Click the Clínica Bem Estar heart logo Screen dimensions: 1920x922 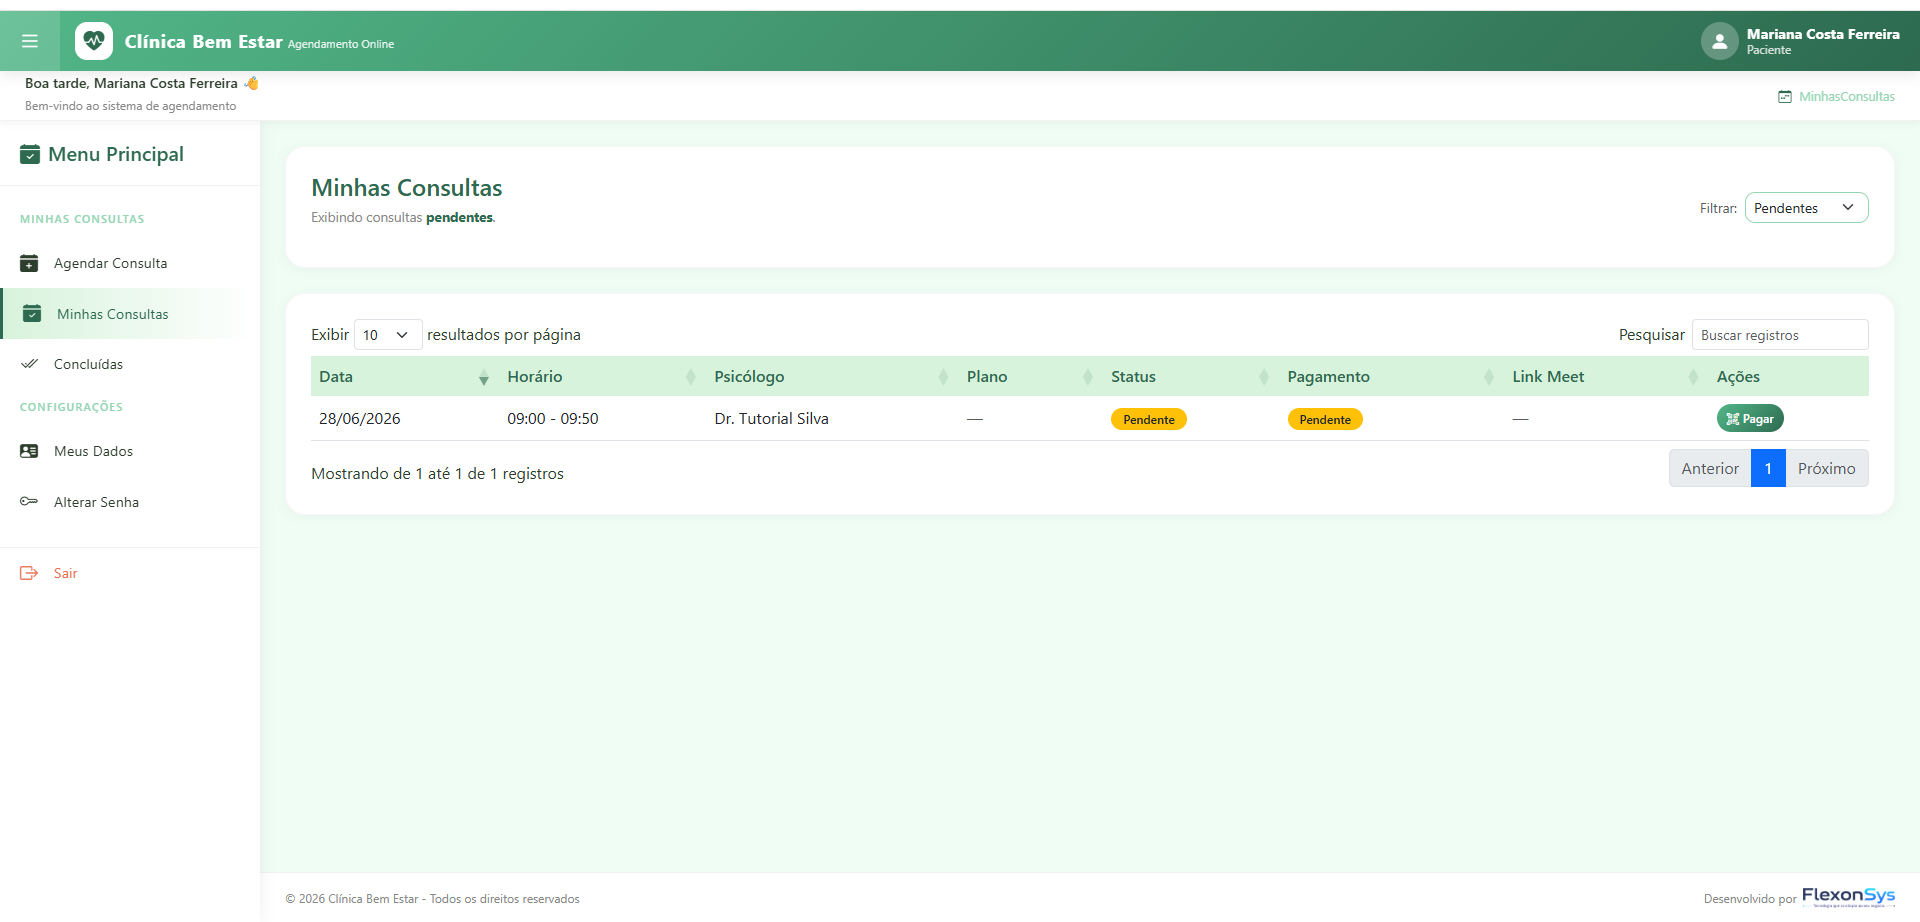pyautogui.click(x=94, y=41)
